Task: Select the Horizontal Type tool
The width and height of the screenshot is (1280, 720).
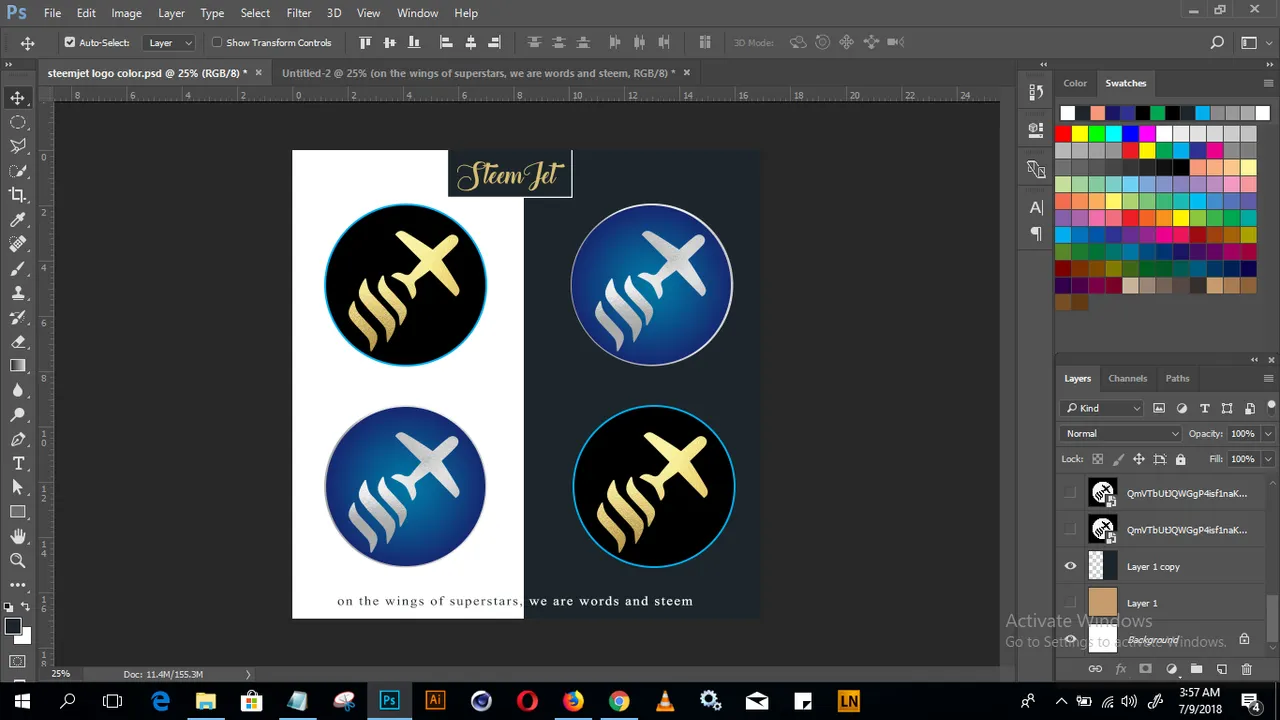Action: 18,464
